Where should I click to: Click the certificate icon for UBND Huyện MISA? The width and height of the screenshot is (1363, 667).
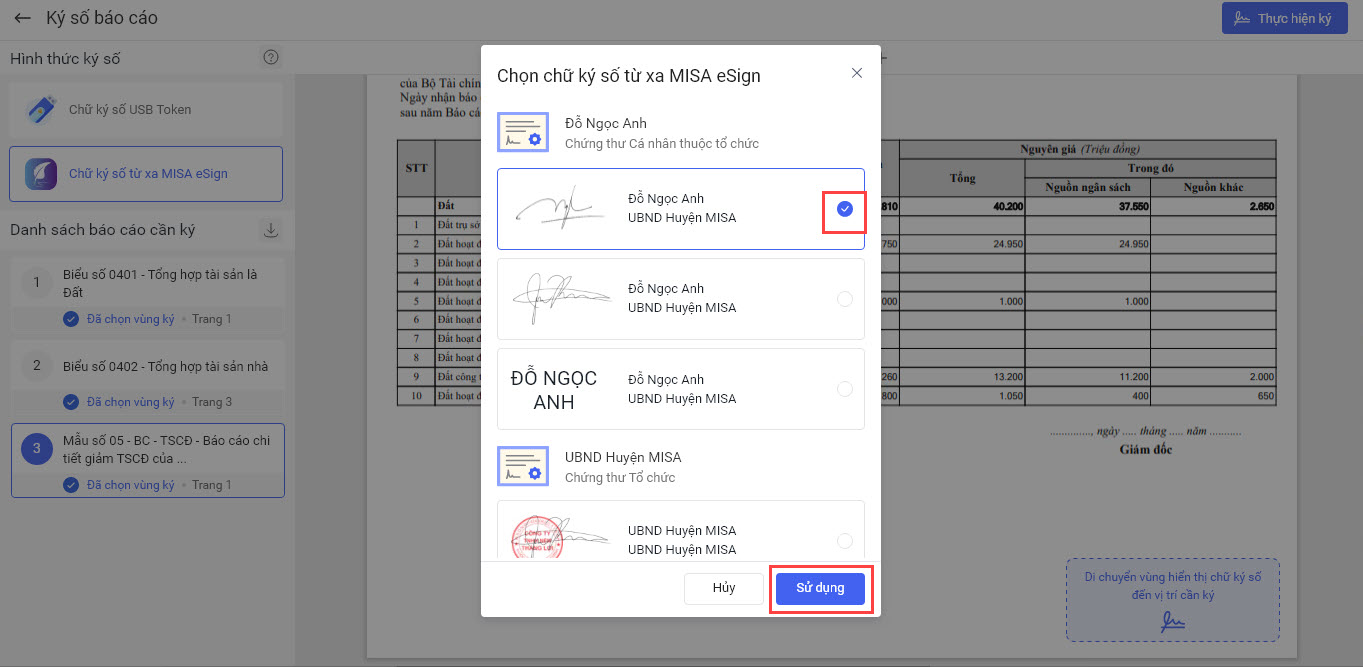point(522,467)
